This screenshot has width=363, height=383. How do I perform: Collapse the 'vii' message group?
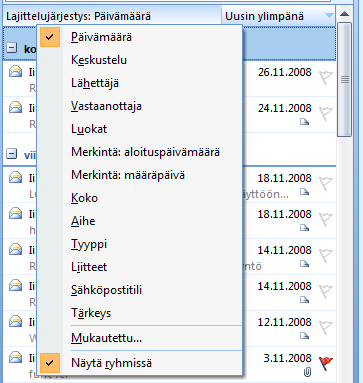11,154
